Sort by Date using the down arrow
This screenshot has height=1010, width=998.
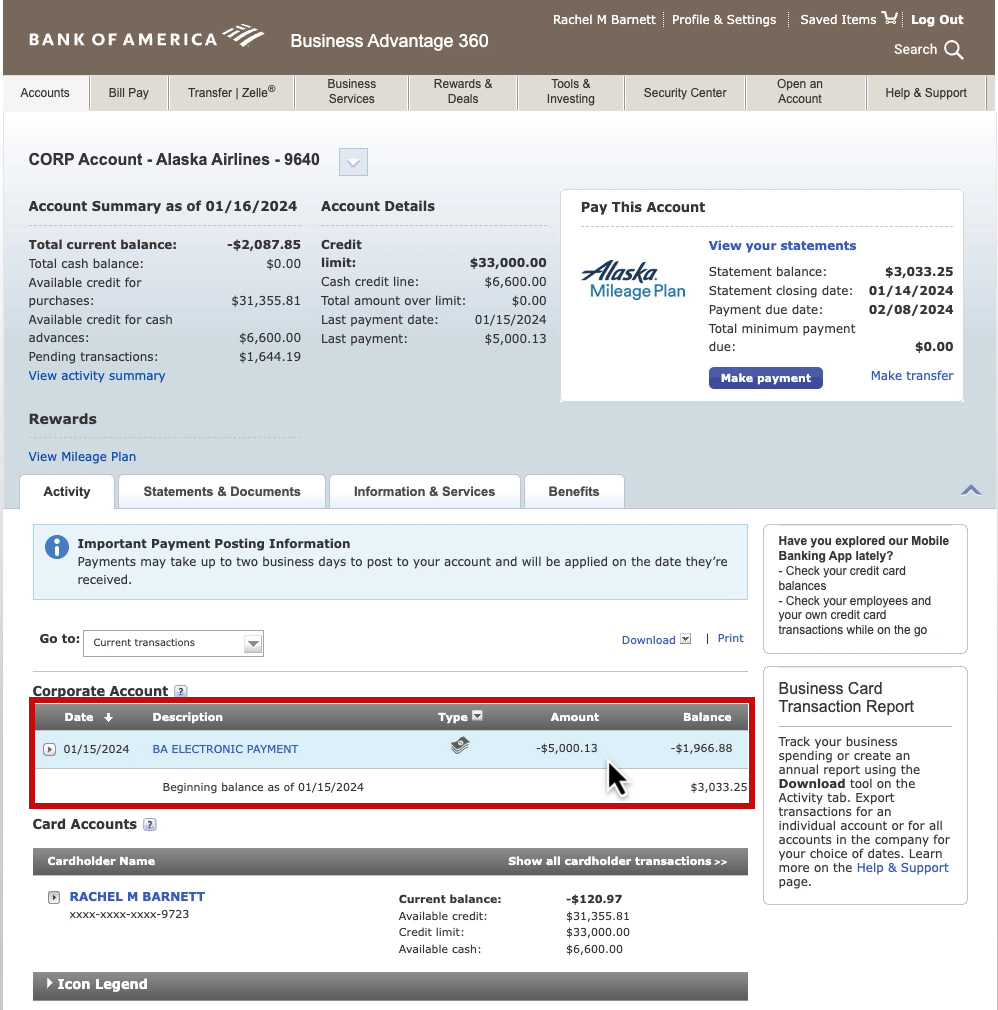pyautogui.click(x=108, y=717)
